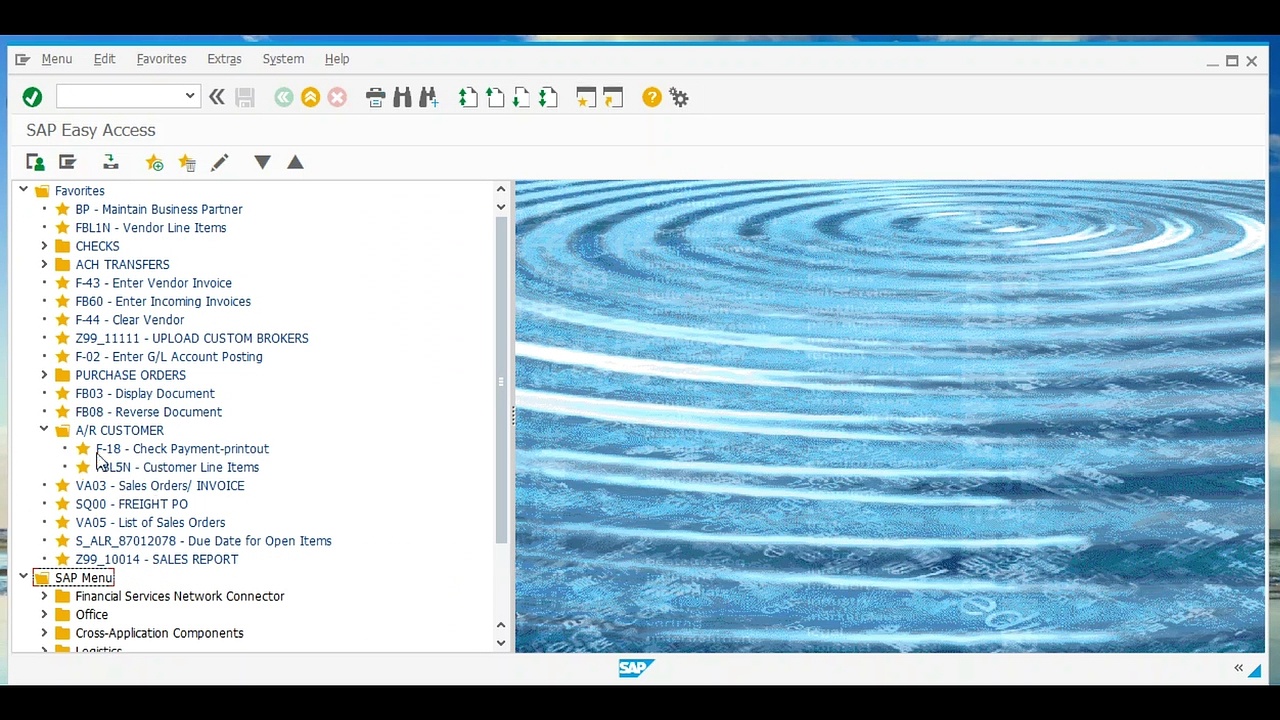Viewport: 1280px width, 720px height.
Task: Select S_ALR_87012078 - Due Date for Open Items
Action: (x=203, y=541)
